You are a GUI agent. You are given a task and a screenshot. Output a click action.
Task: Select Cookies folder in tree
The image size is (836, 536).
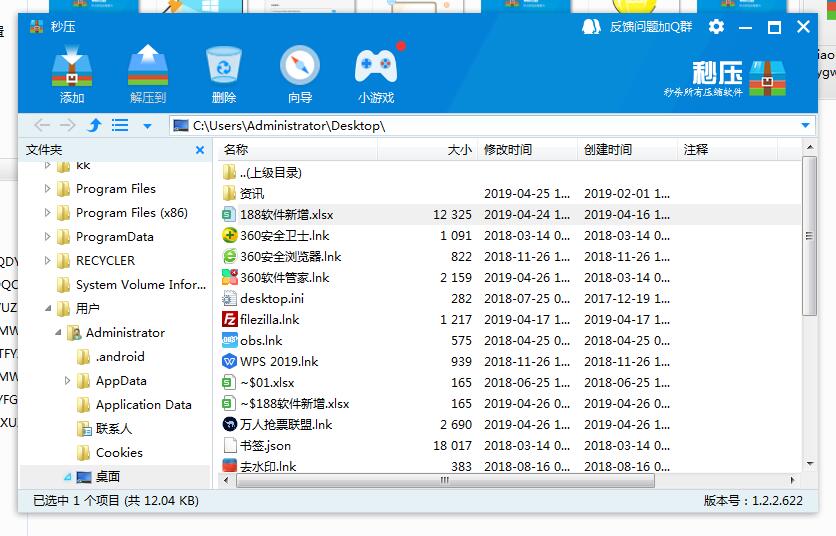(x=109, y=453)
